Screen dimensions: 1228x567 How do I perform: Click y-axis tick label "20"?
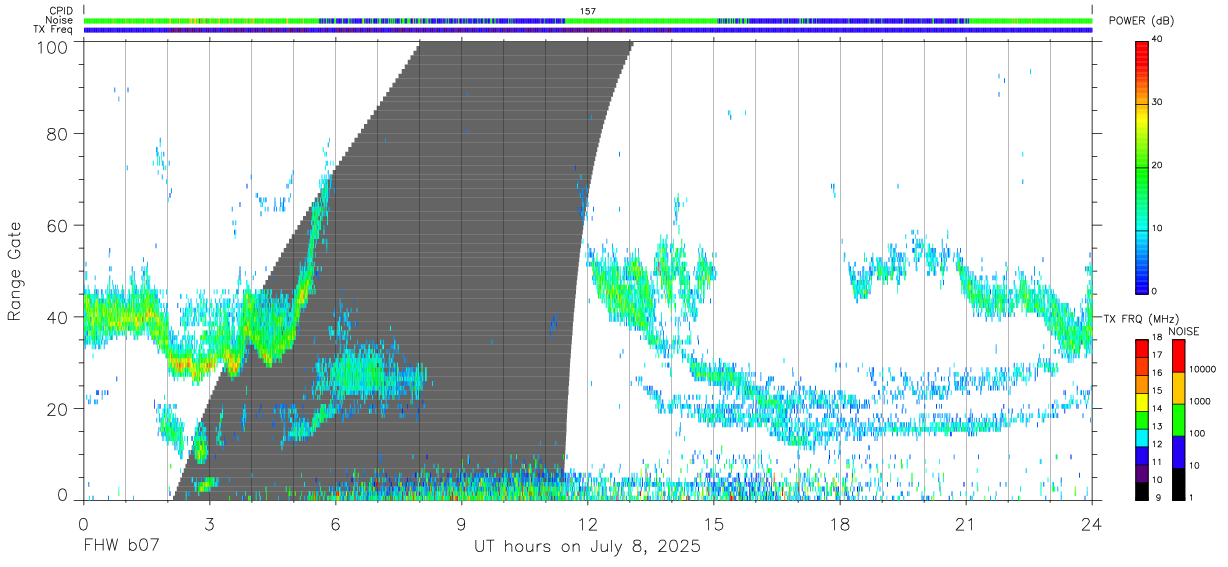coord(59,408)
